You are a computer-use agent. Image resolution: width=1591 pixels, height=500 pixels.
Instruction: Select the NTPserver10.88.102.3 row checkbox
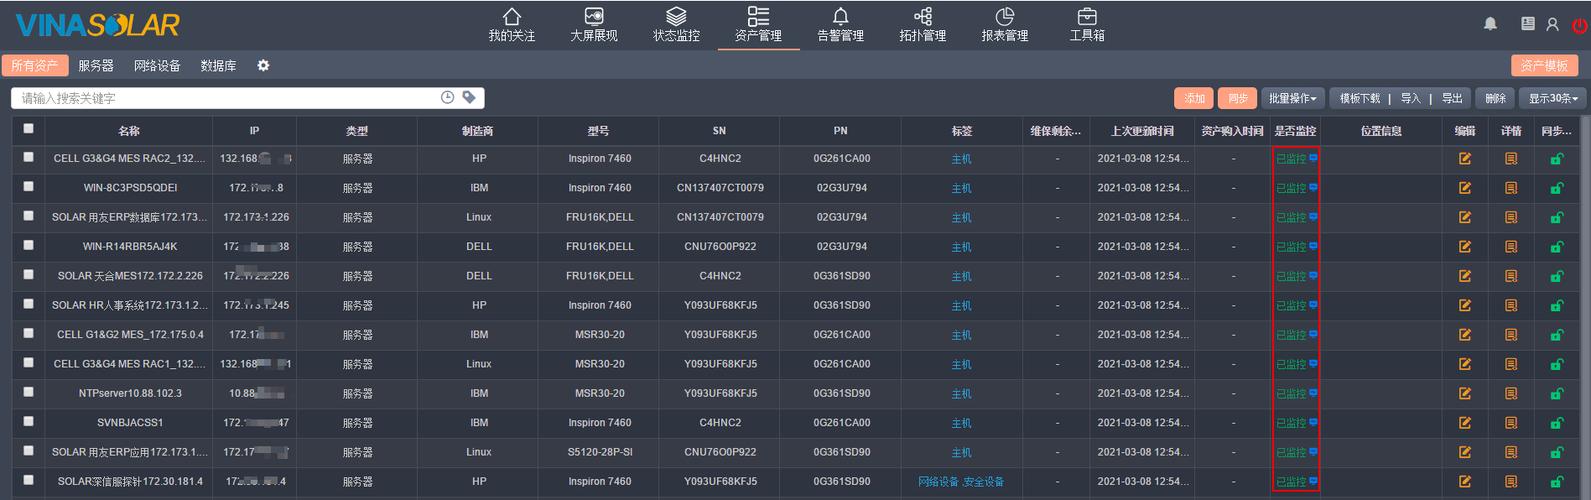coord(28,392)
